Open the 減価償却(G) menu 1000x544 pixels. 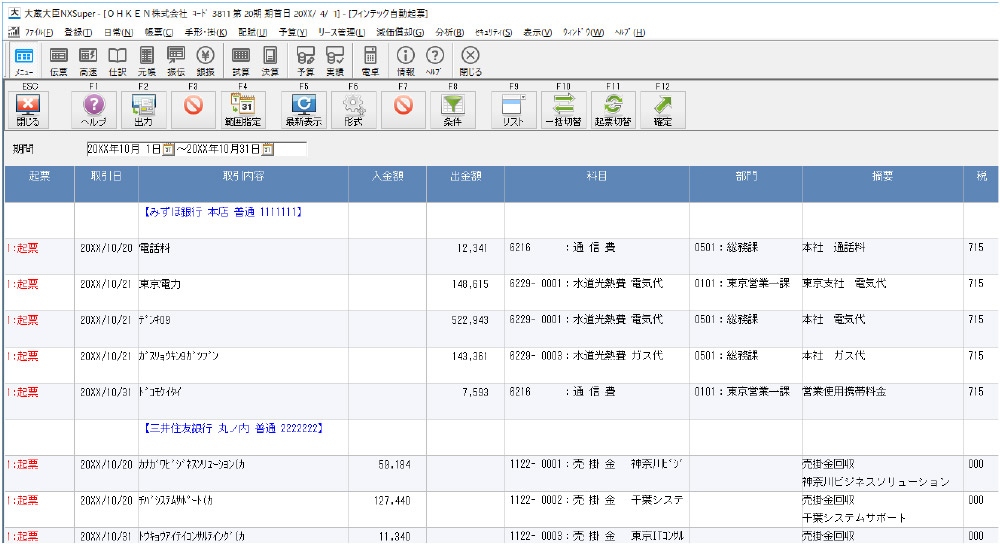point(400,32)
